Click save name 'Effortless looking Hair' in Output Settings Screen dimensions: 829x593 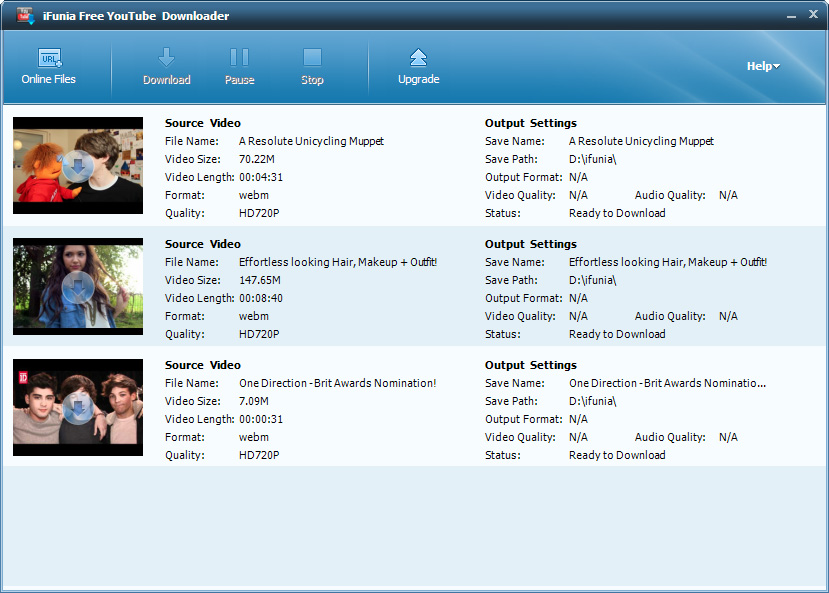[668, 262]
